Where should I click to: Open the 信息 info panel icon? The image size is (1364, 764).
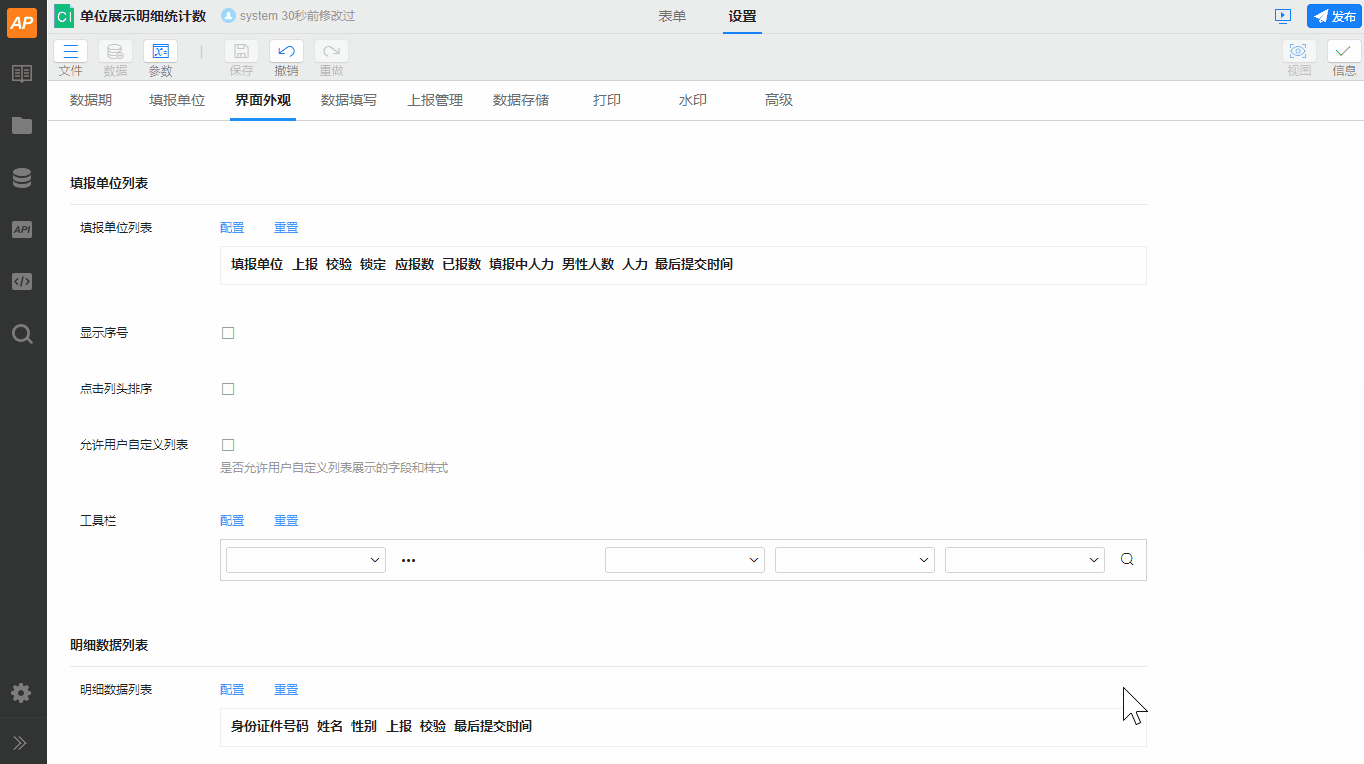point(1344,52)
